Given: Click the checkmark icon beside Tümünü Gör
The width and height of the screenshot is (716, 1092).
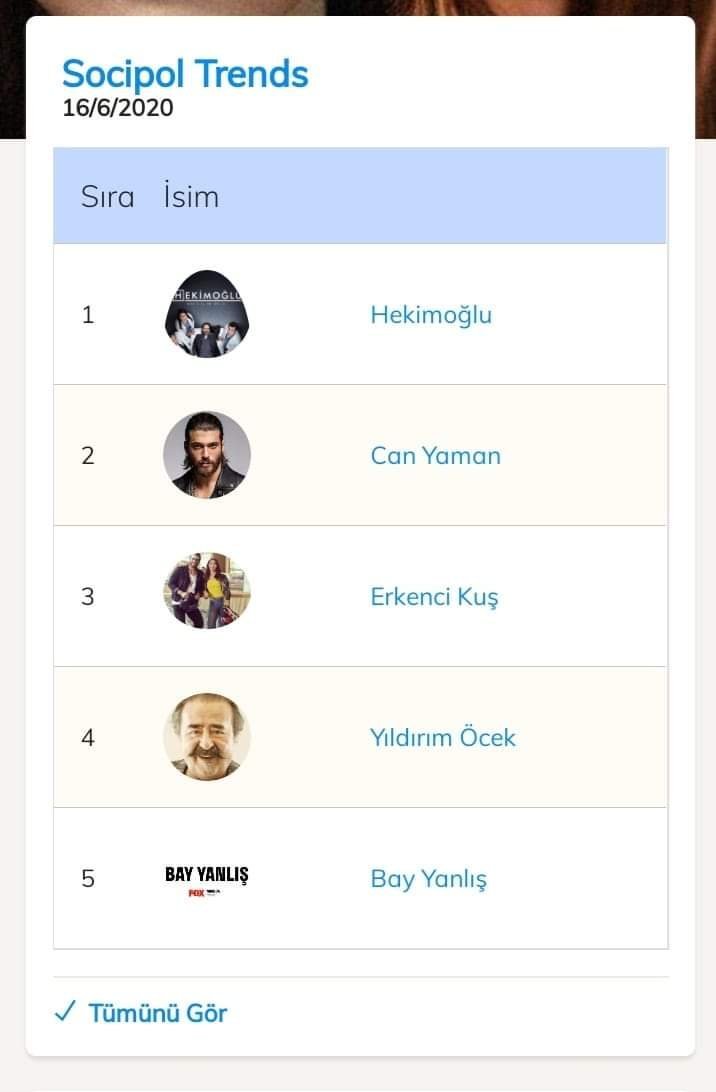Looking at the screenshot, I should (x=65, y=1012).
